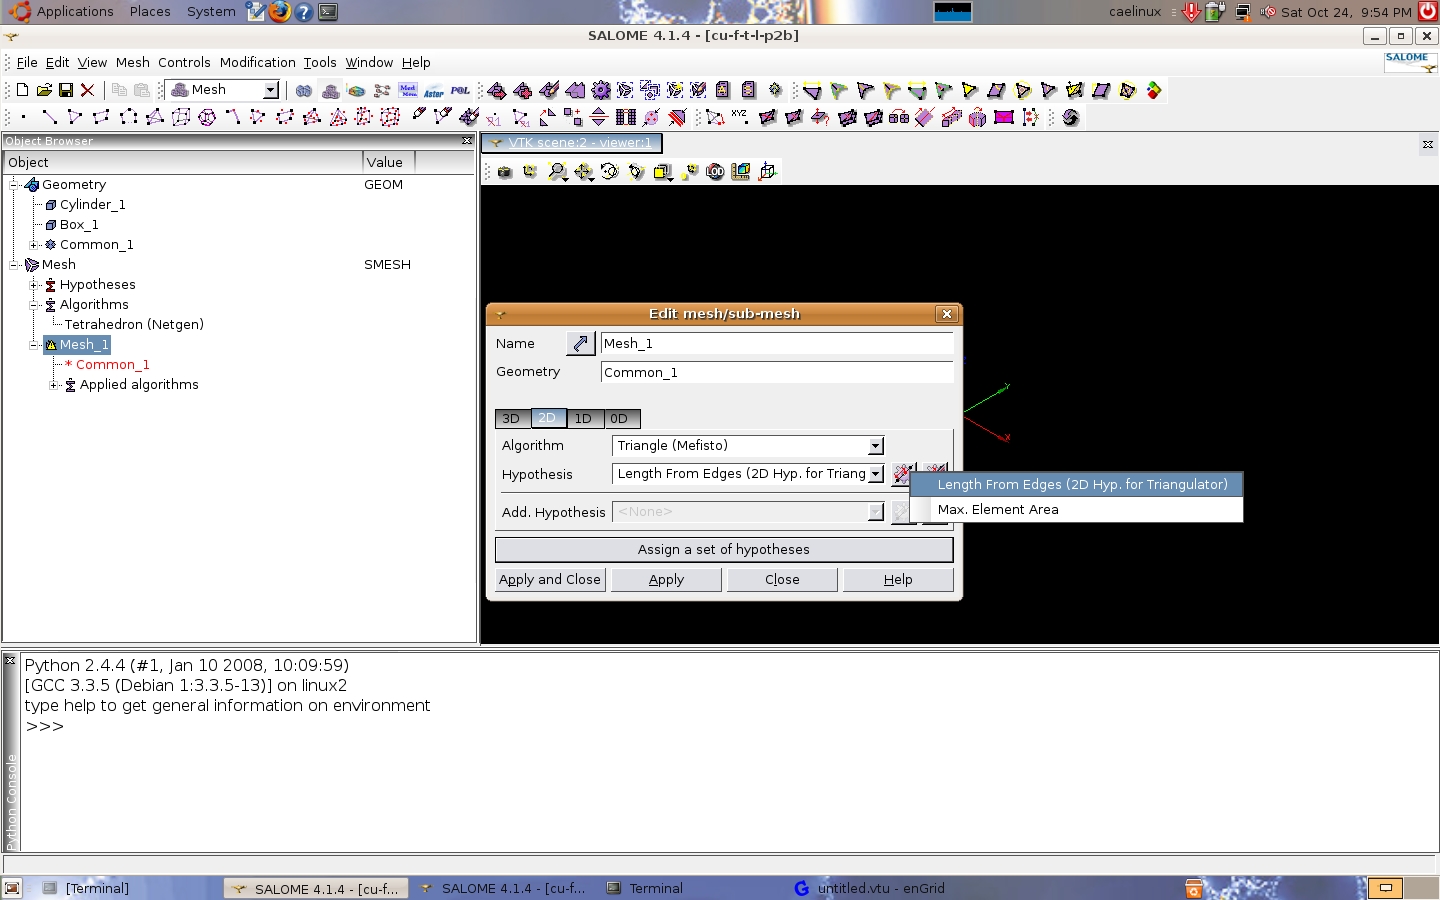1440x900 pixels.
Task: Open the Hypothesis combo box
Action: [875, 474]
